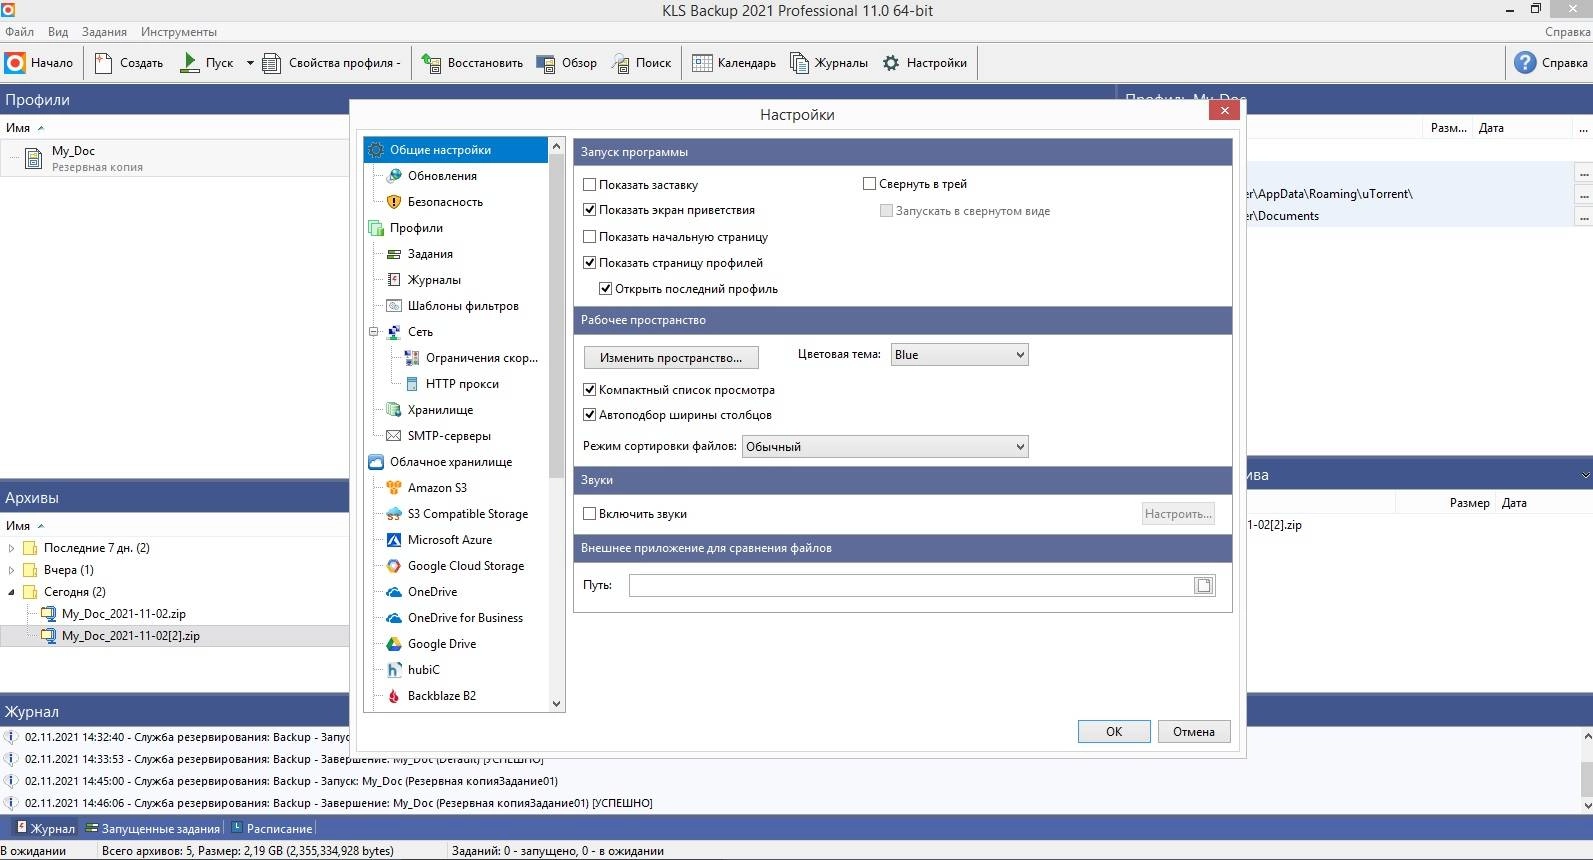Collapse the Сеть tree node
This screenshot has width=1593, height=860.
point(374,332)
